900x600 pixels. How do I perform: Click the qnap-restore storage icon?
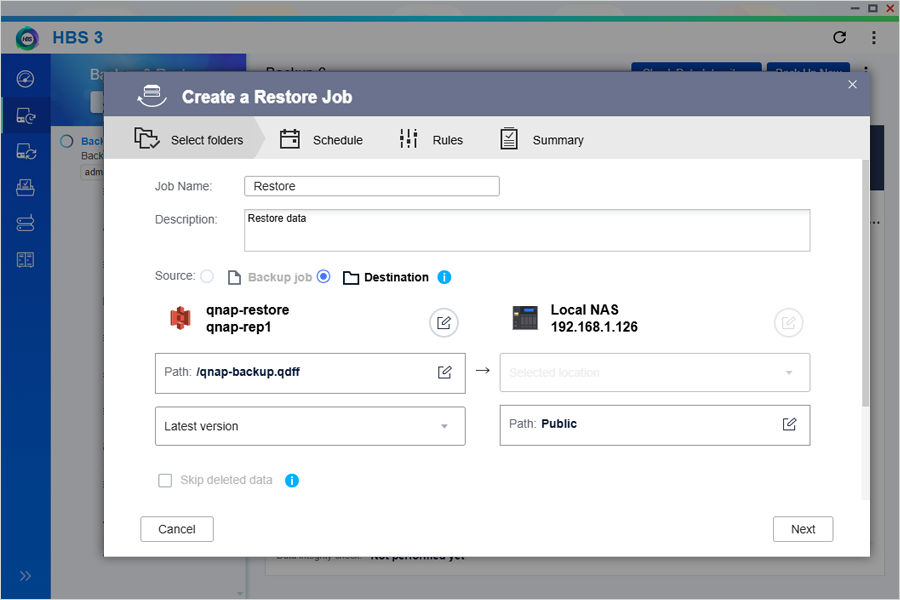pyautogui.click(x=180, y=318)
